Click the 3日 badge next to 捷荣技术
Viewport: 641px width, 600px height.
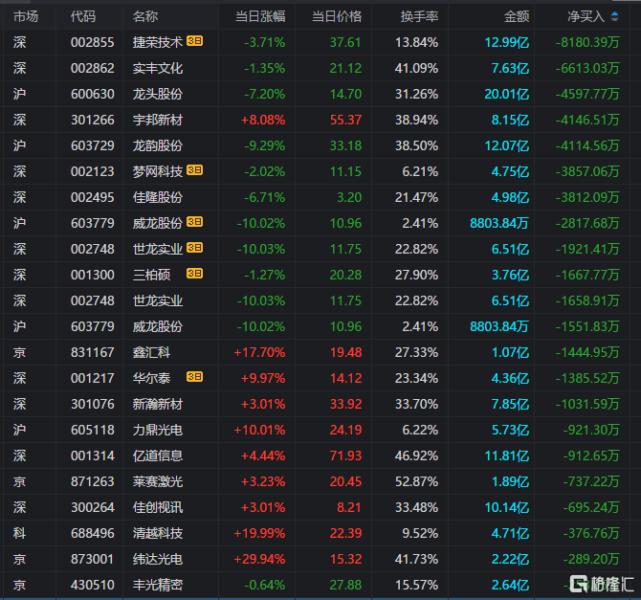tap(195, 41)
